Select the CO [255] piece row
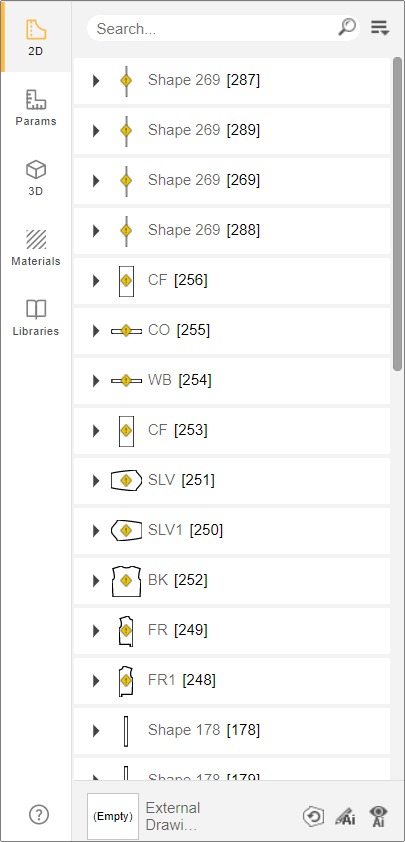The width and height of the screenshot is (405, 842). pos(232,331)
